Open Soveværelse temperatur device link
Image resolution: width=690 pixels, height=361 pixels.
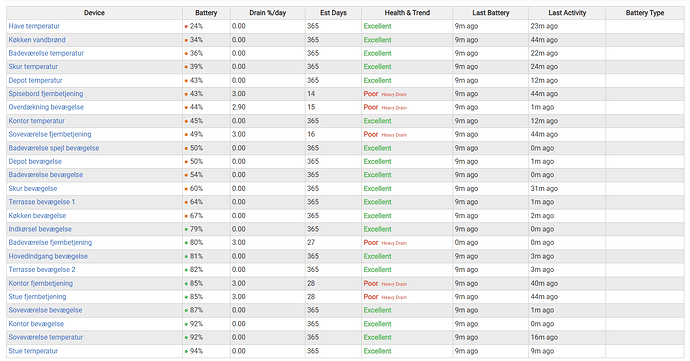pyautogui.click(x=45, y=337)
